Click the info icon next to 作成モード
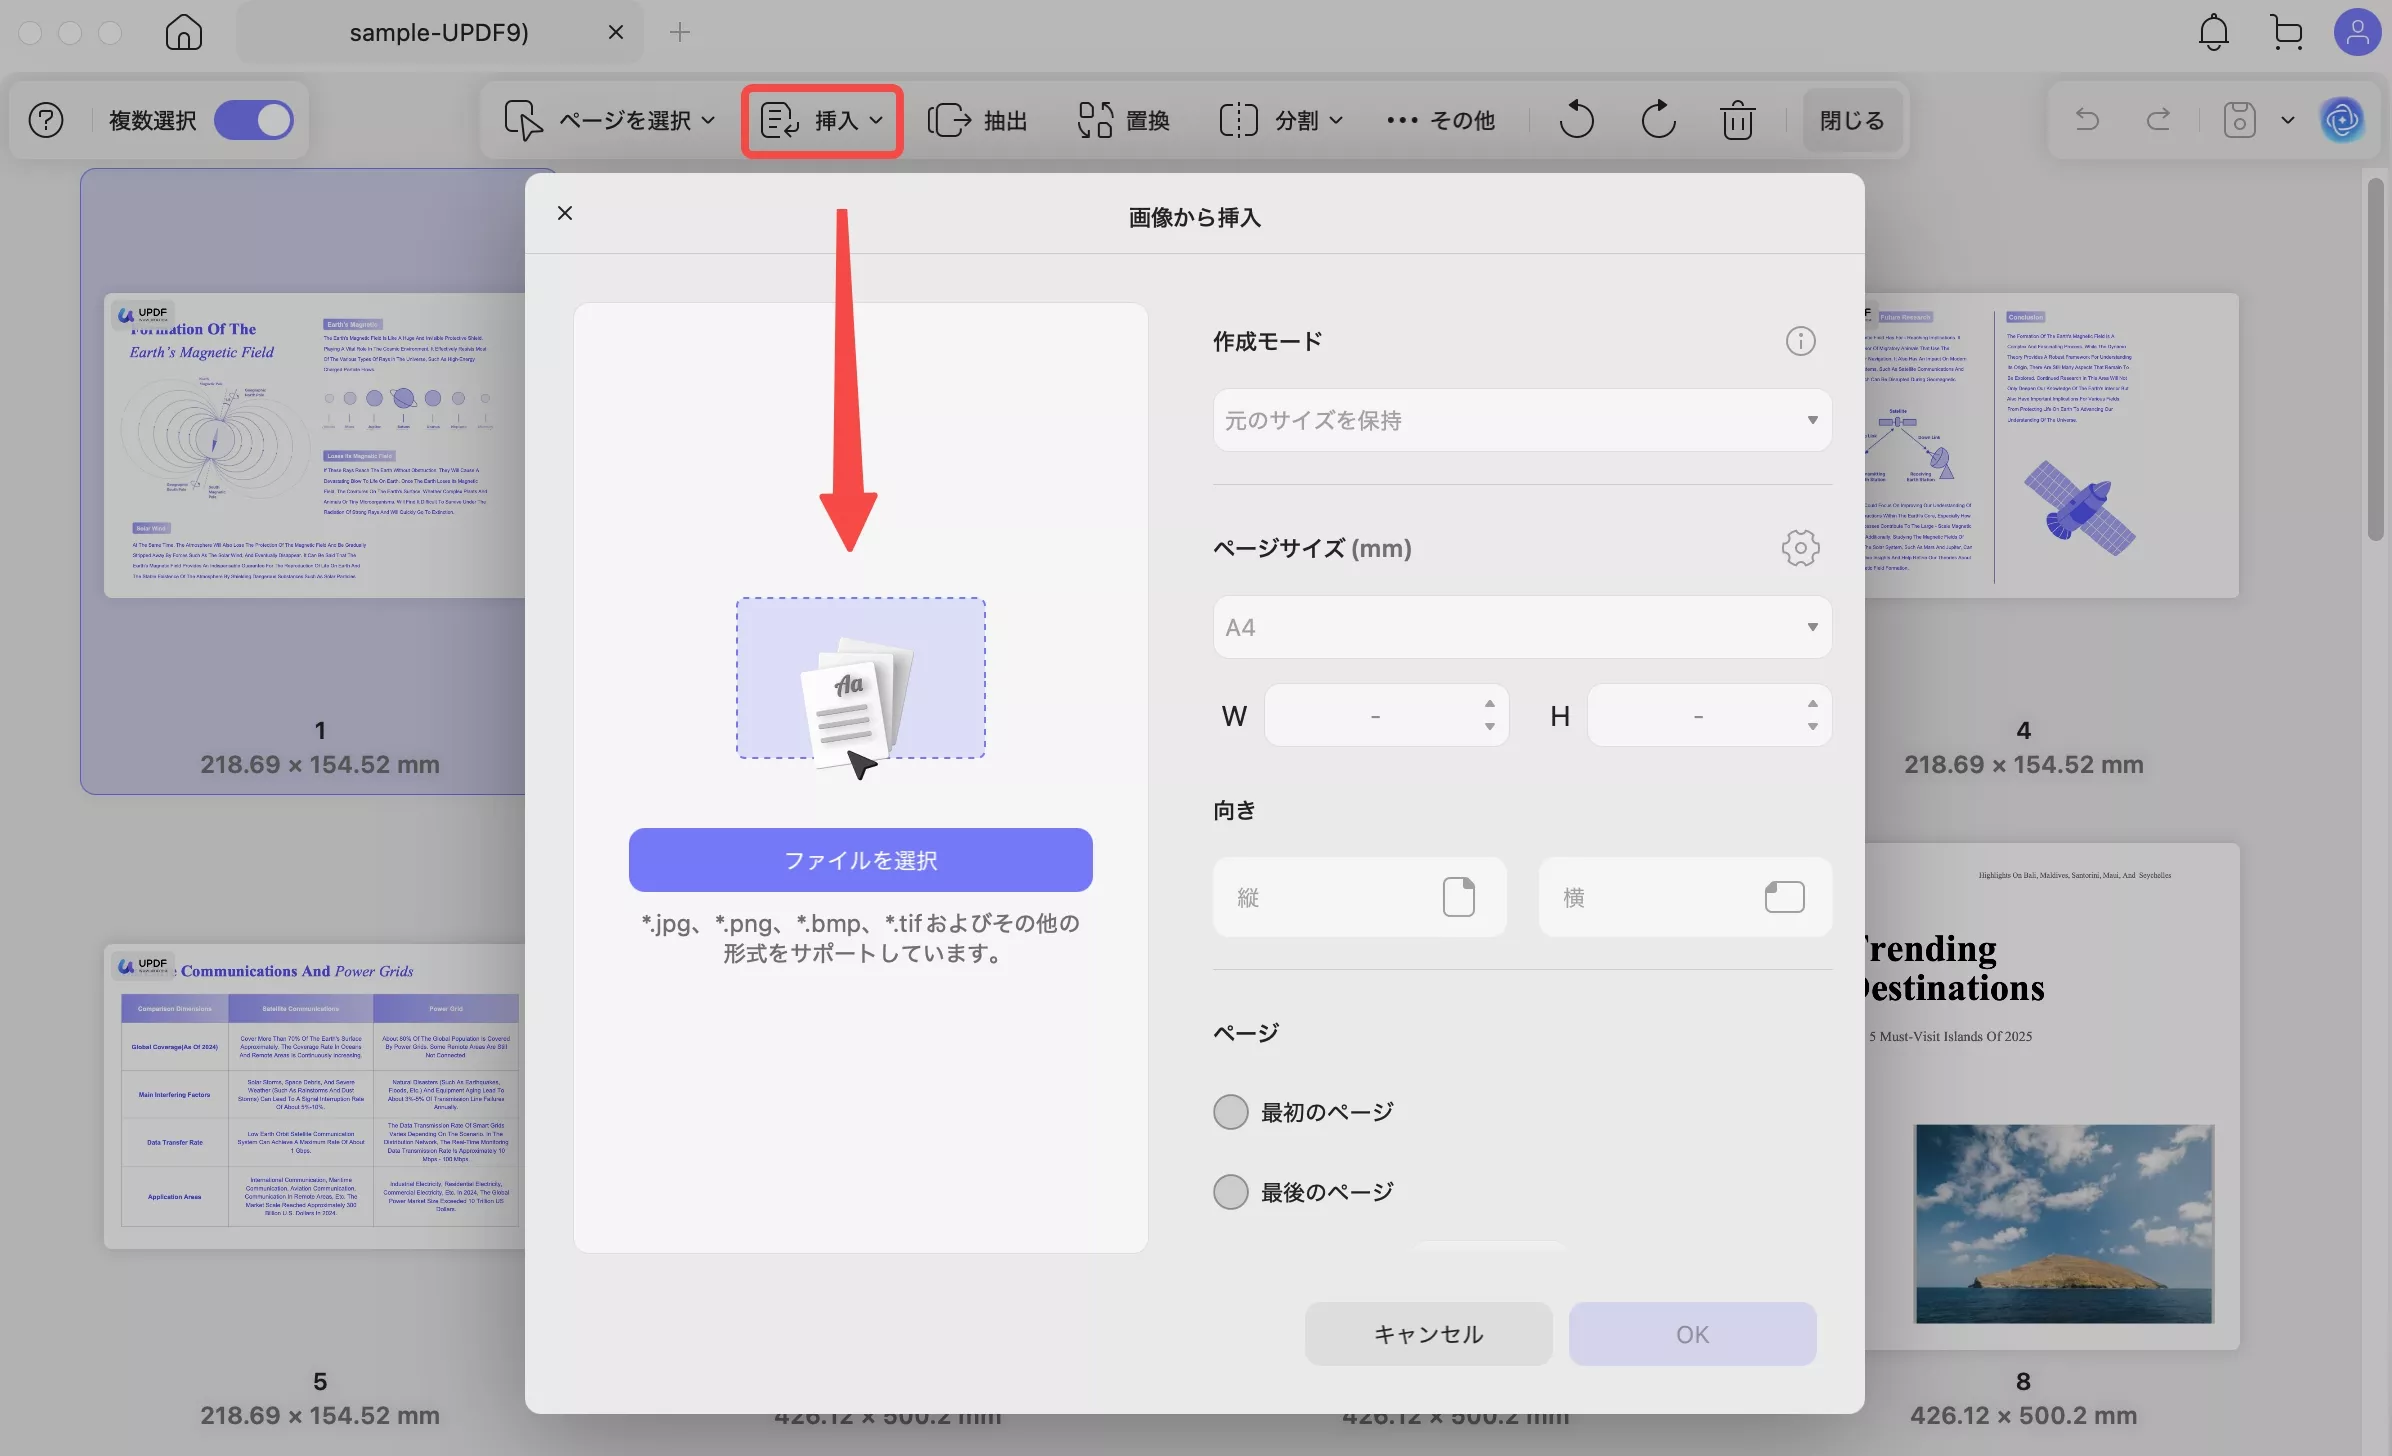2392x1456 pixels. pos(1799,341)
